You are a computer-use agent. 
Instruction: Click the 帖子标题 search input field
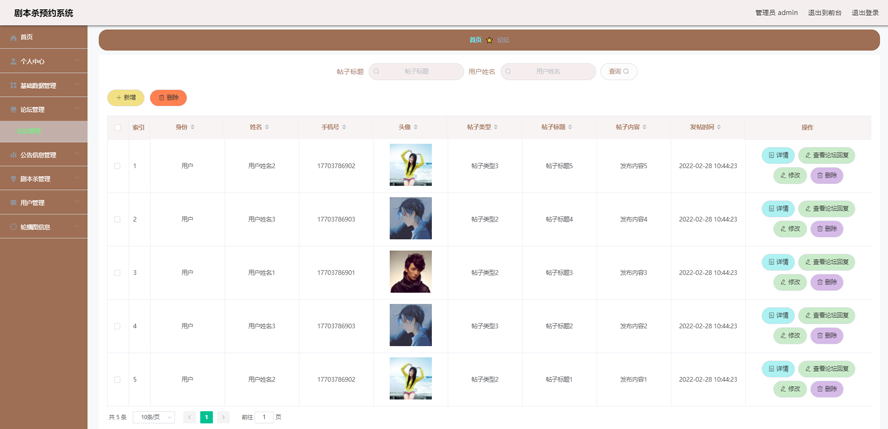416,72
